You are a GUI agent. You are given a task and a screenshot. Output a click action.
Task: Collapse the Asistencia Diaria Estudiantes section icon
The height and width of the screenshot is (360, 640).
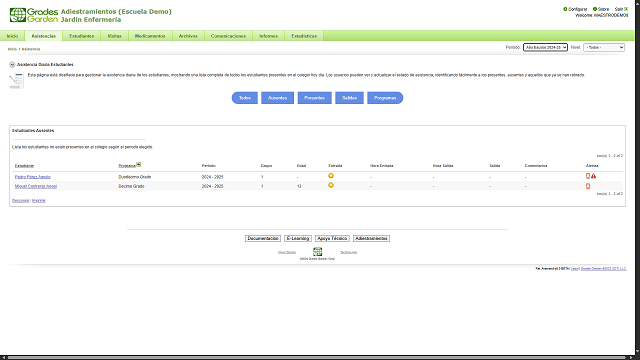[12, 64]
